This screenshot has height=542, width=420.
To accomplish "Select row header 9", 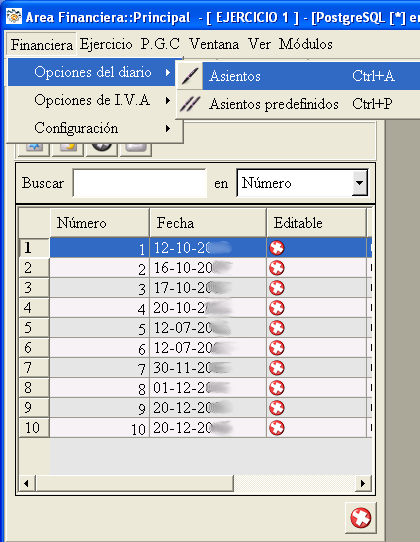I will (x=34, y=408).
